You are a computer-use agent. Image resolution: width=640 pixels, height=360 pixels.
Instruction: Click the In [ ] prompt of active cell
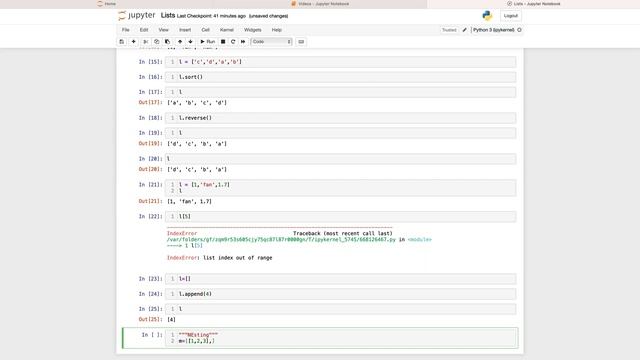pyautogui.click(x=152, y=335)
